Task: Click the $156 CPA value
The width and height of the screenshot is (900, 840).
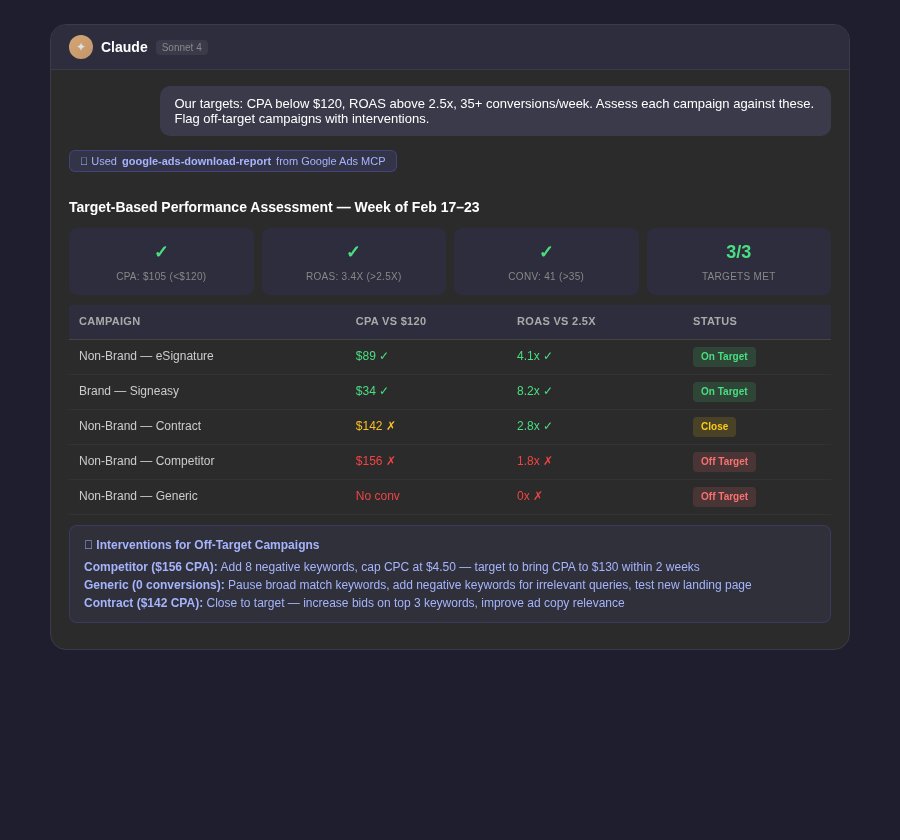Action: pos(375,461)
